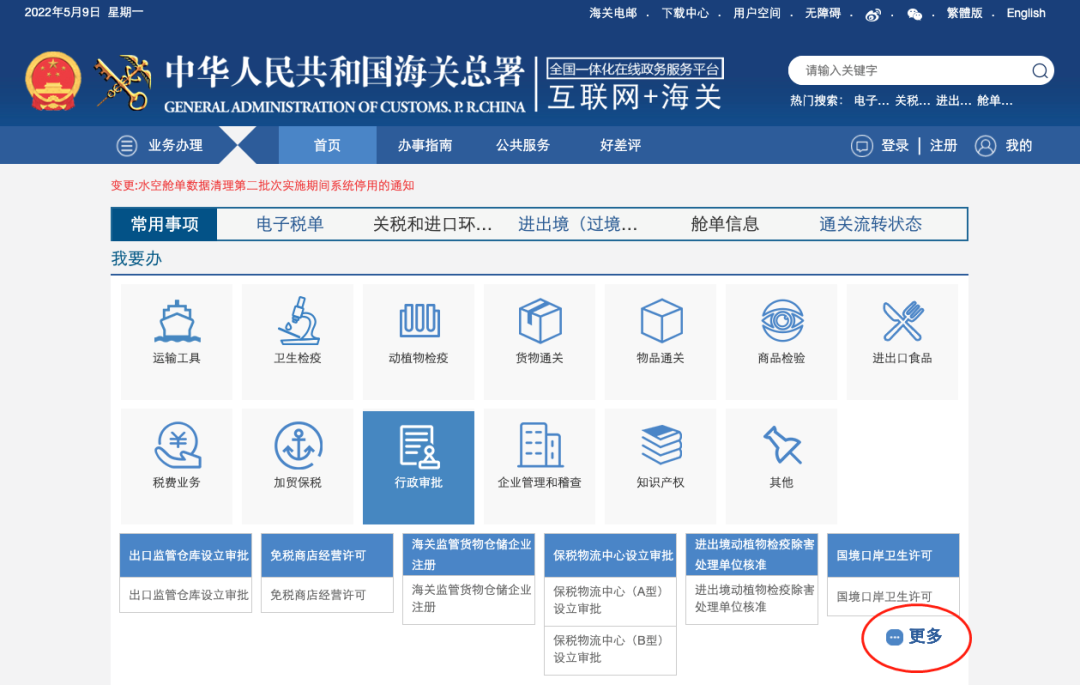Screen dimensions: 1080x685
Task: Expand more approvals via 更多
Action: [x=914, y=638]
